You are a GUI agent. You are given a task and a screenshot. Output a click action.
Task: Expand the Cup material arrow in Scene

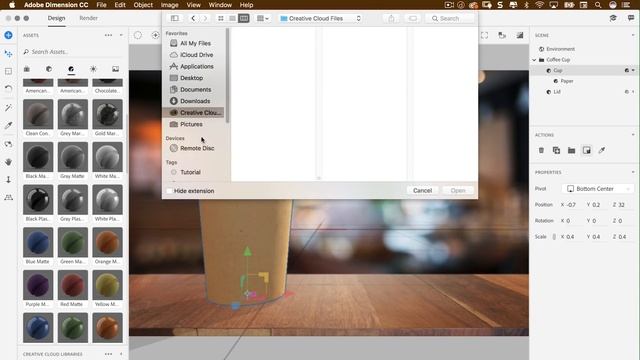coord(633,70)
